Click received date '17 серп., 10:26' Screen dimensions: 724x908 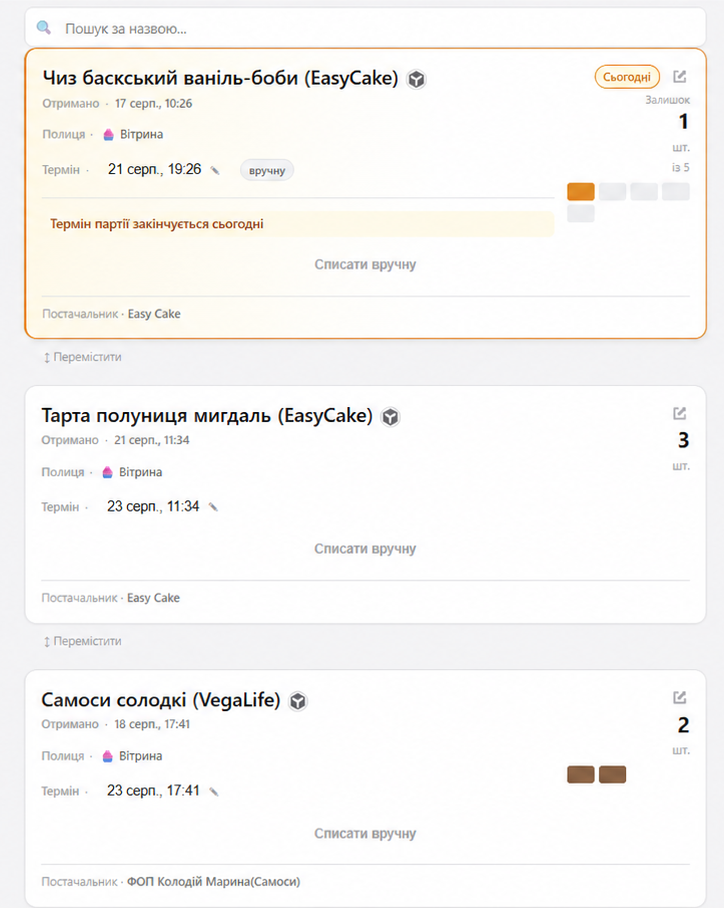153,104
